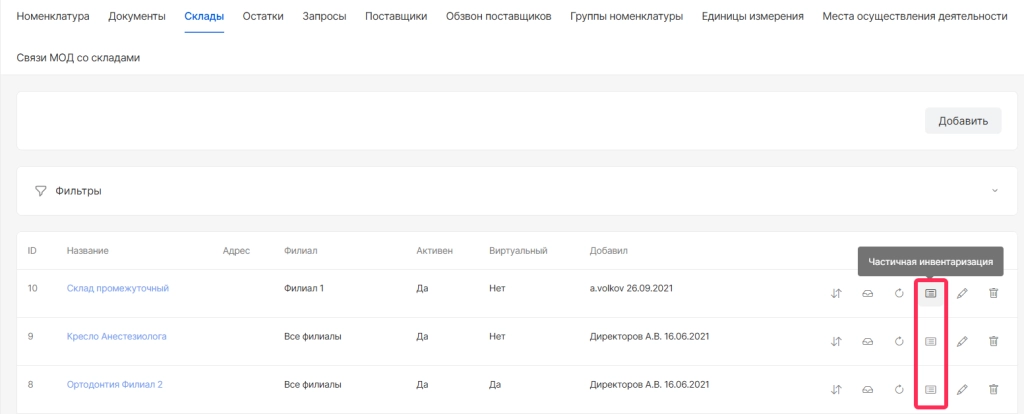This screenshot has width=1024, height=414.
Task: Click the refresh icon for Ортодонтия Филиал 2
Action: click(899, 389)
